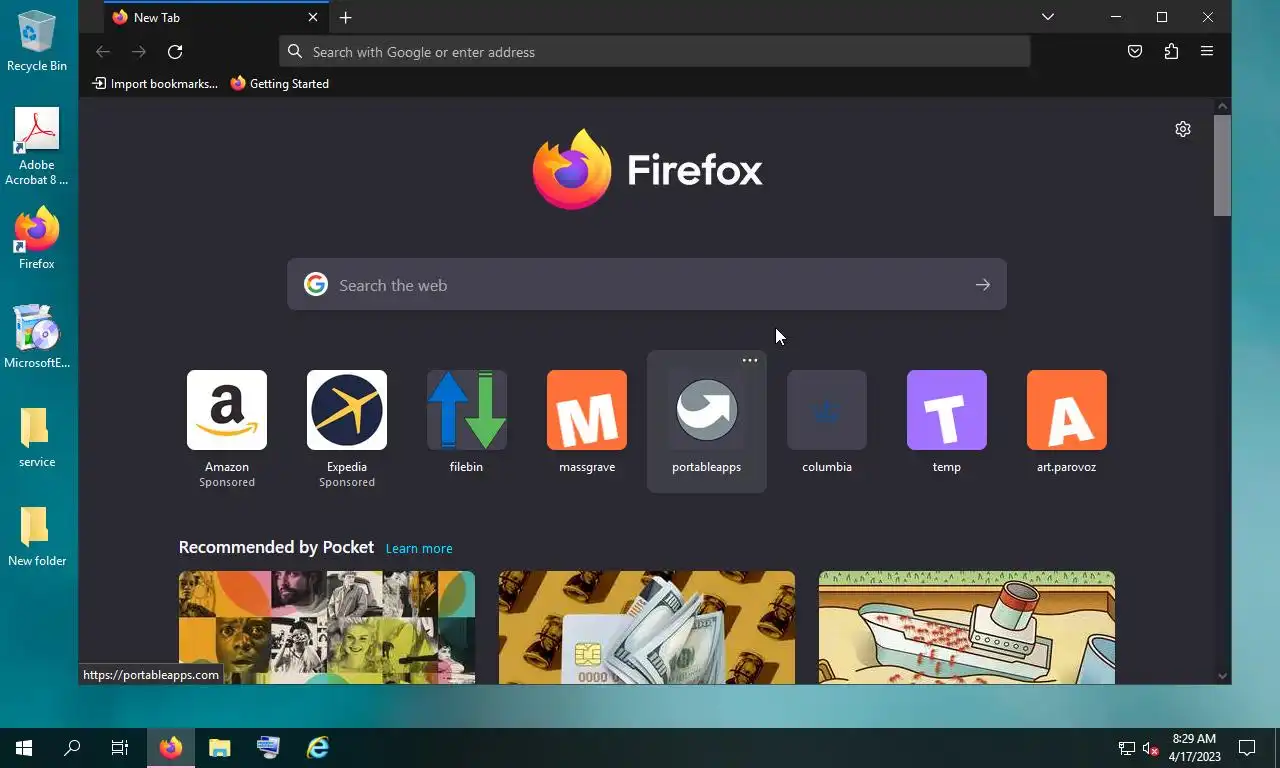The height and width of the screenshot is (768, 1280).
Task: Go back with the back arrow button
Action: (x=103, y=52)
